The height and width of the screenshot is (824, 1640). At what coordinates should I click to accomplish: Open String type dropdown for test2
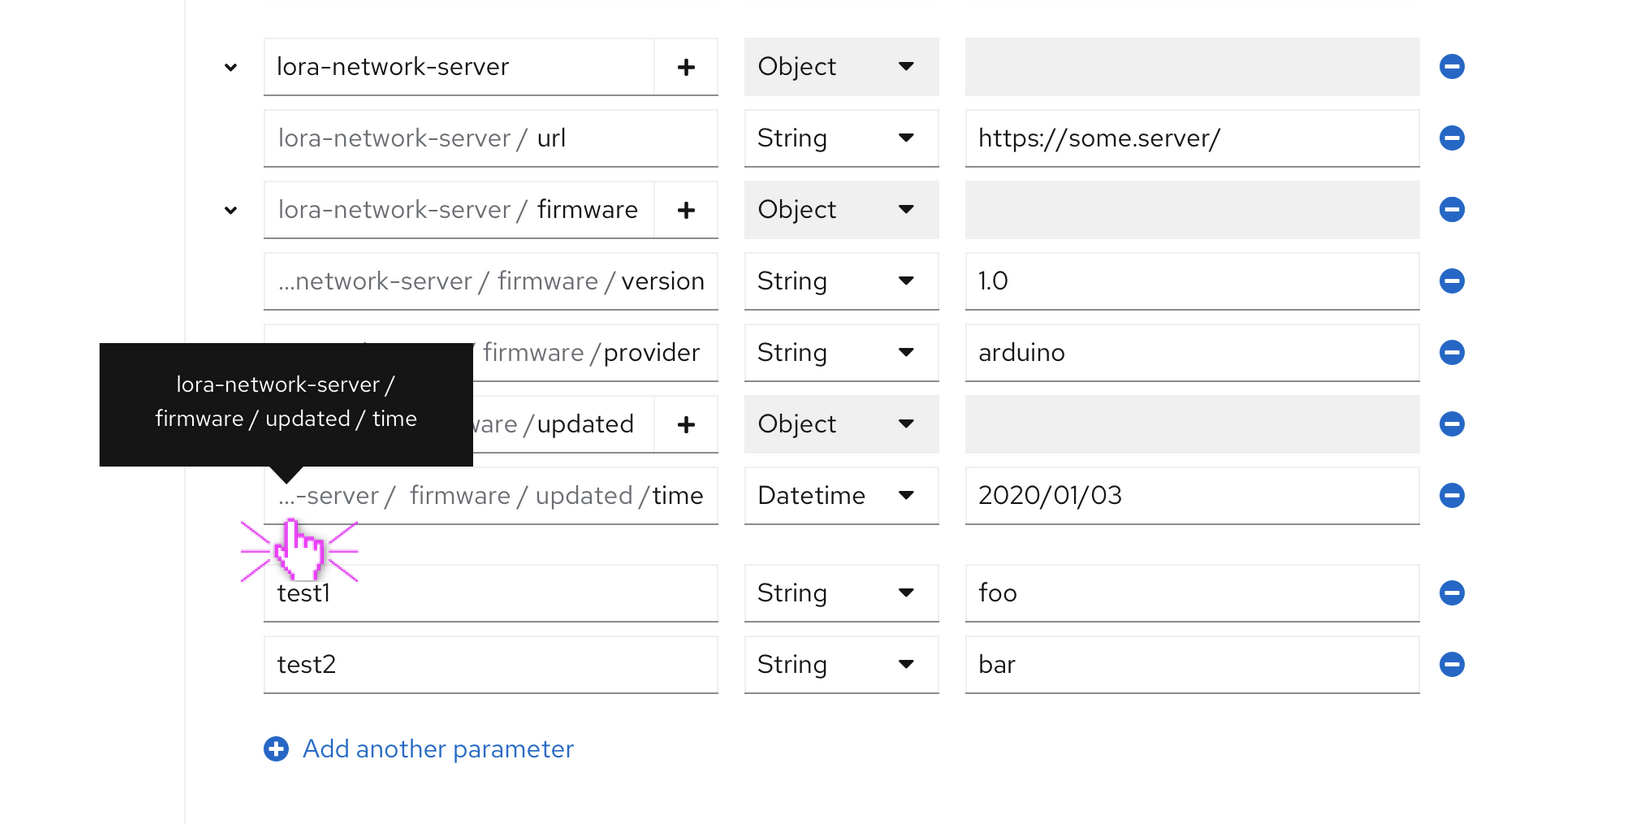click(x=841, y=665)
